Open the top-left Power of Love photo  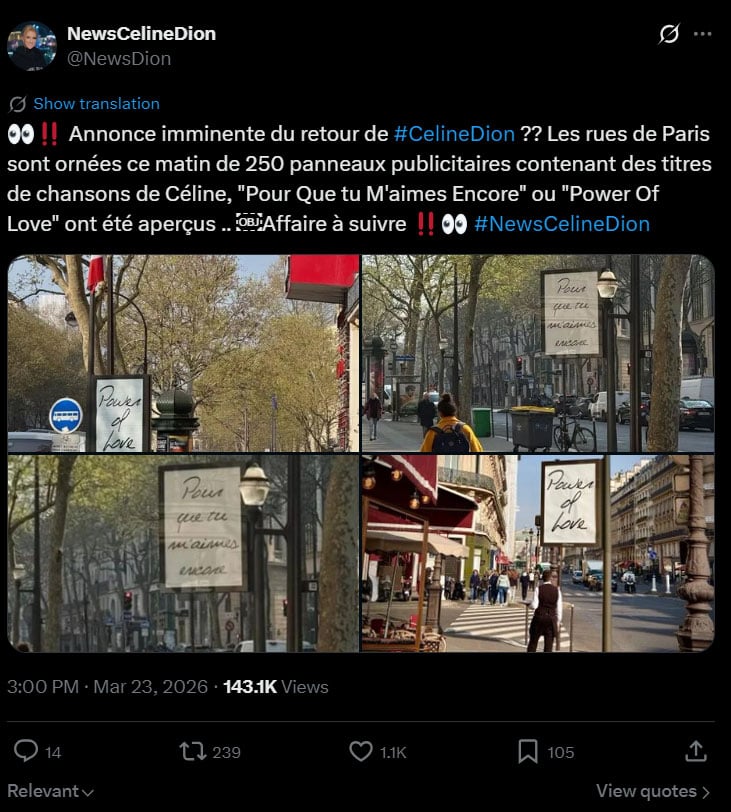tap(183, 353)
